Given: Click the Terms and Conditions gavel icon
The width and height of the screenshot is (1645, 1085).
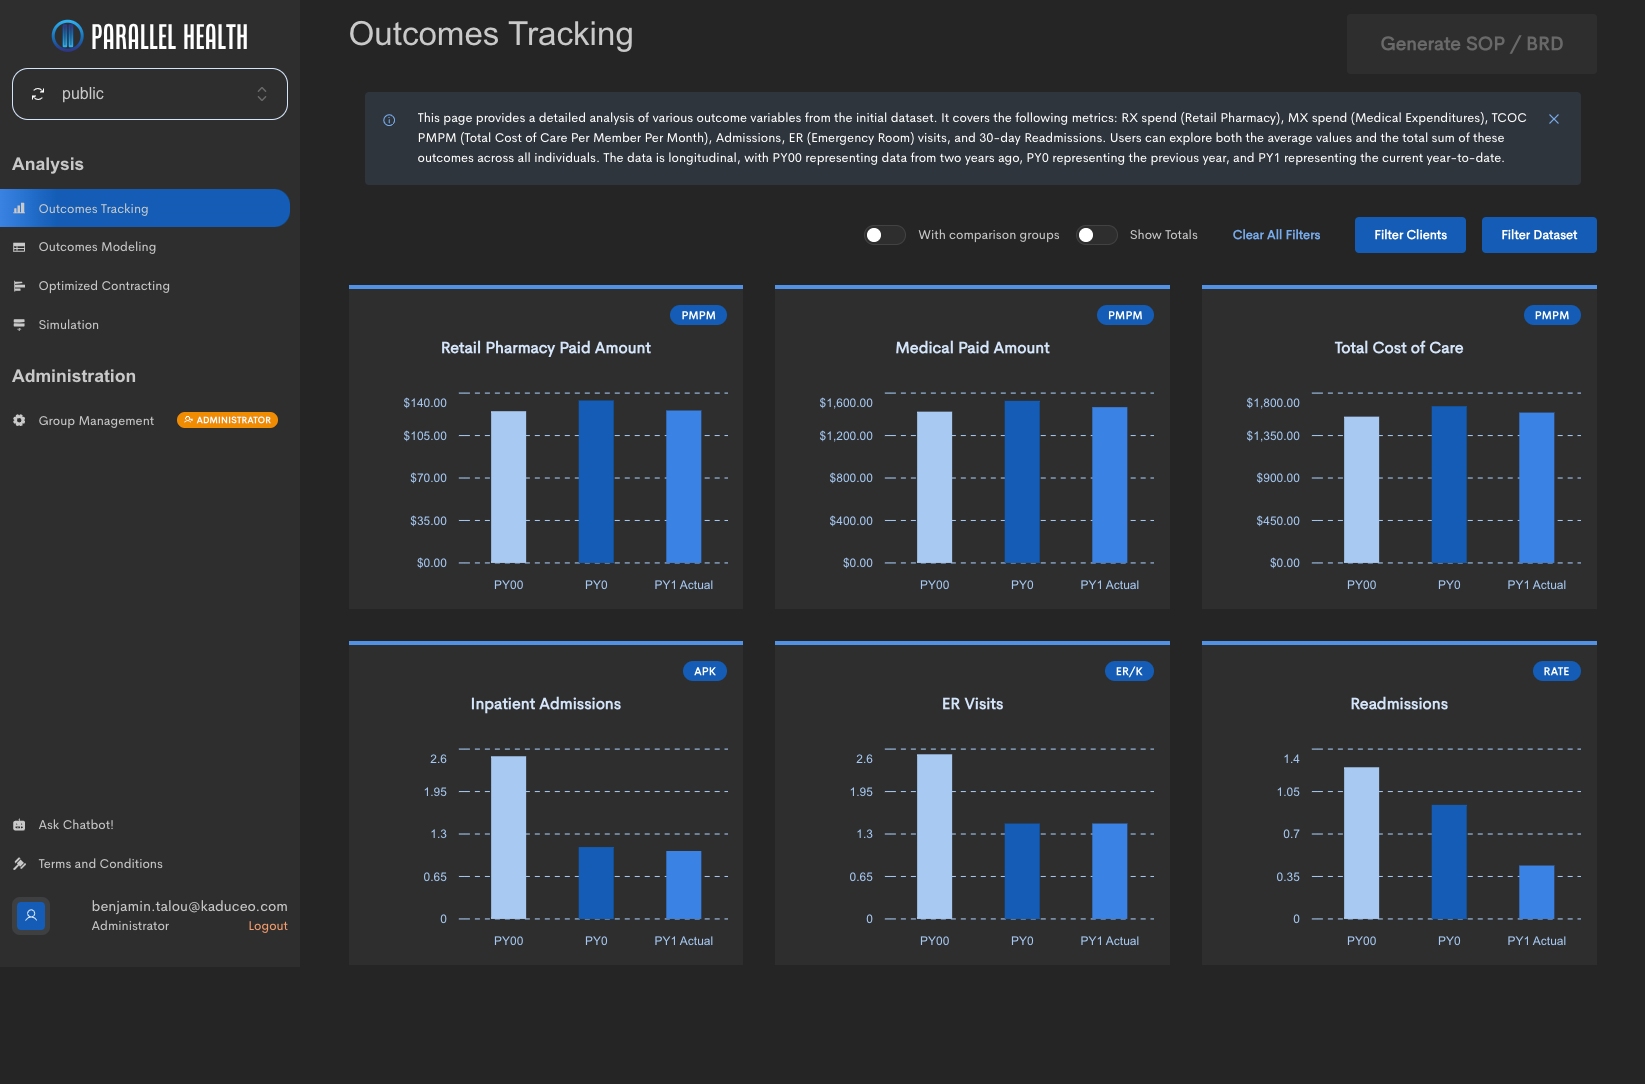Looking at the screenshot, I should pyautogui.click(x=19, y=864).
